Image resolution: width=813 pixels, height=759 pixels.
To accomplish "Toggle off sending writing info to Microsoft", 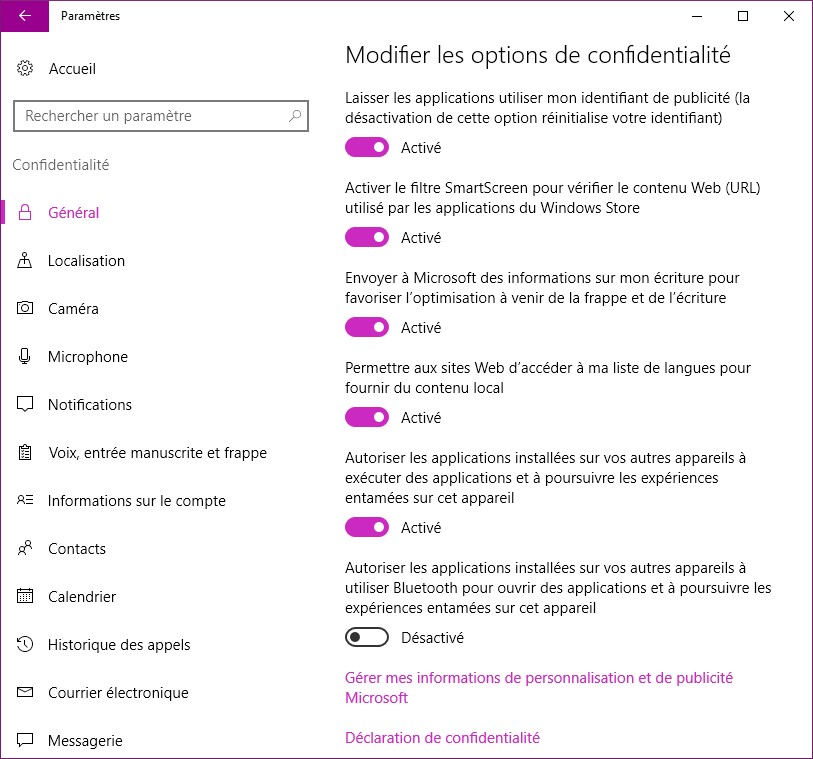I will 367,328.
